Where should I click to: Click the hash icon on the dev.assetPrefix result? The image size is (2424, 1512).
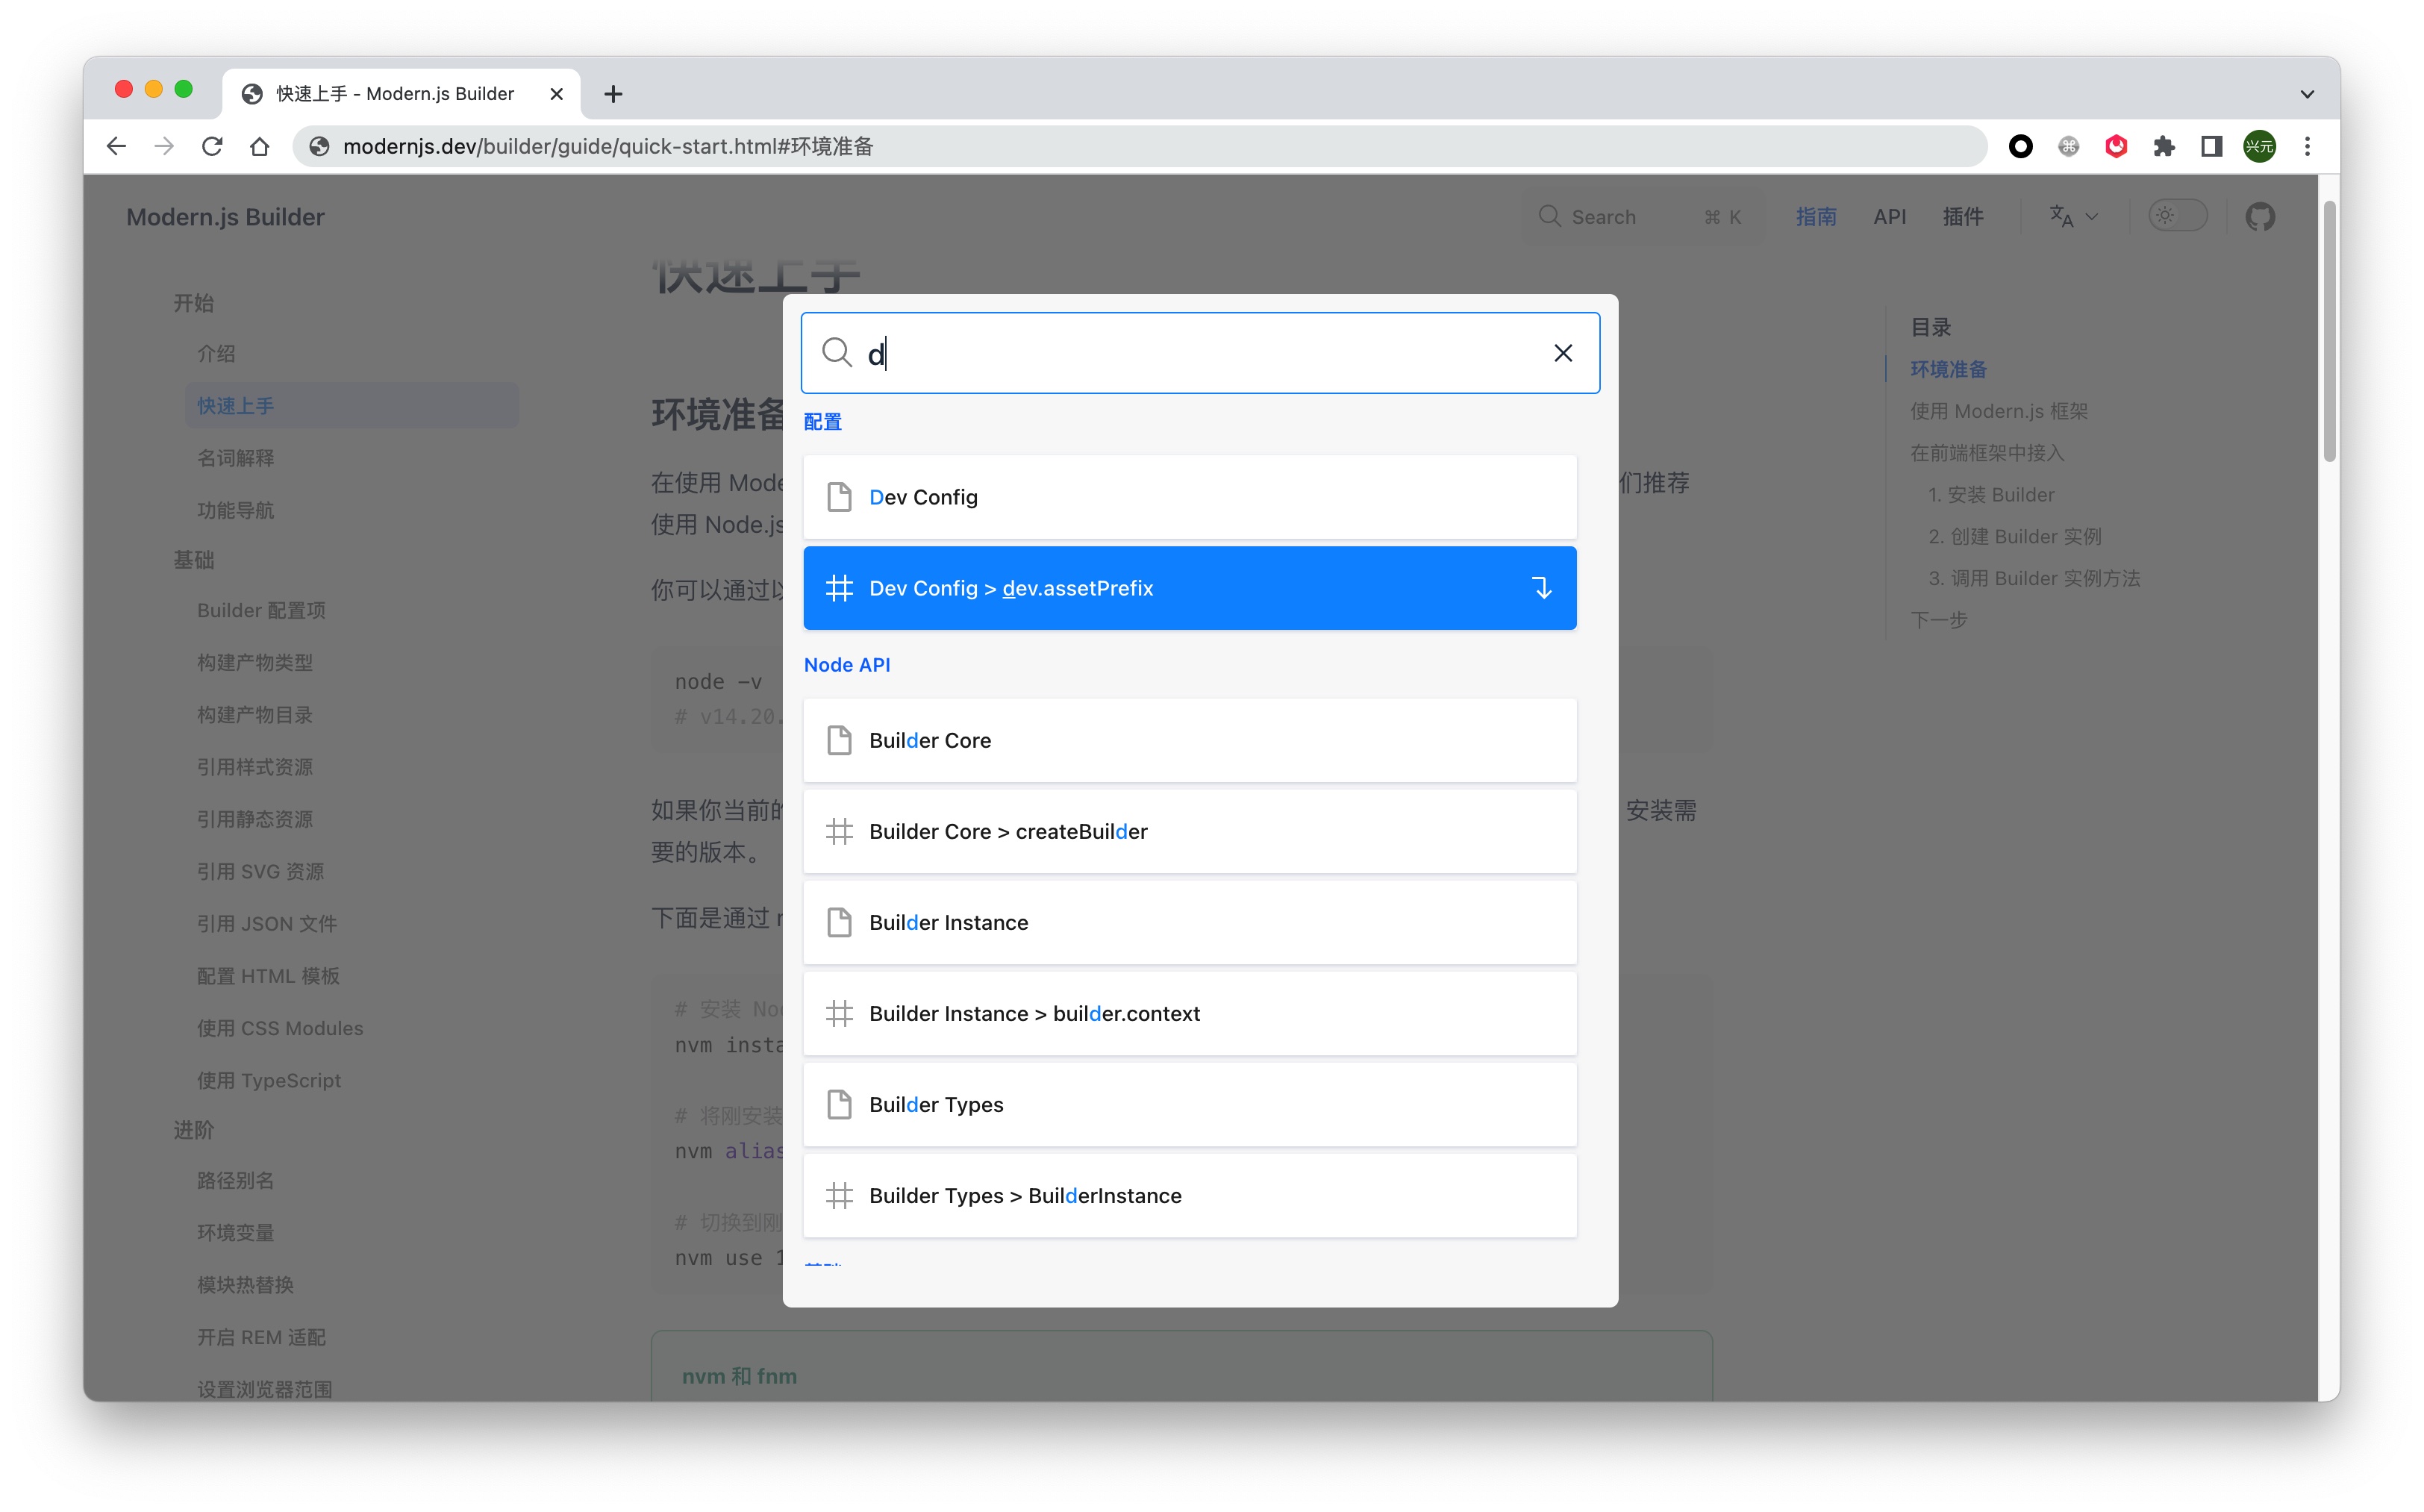tap(839, 588)
